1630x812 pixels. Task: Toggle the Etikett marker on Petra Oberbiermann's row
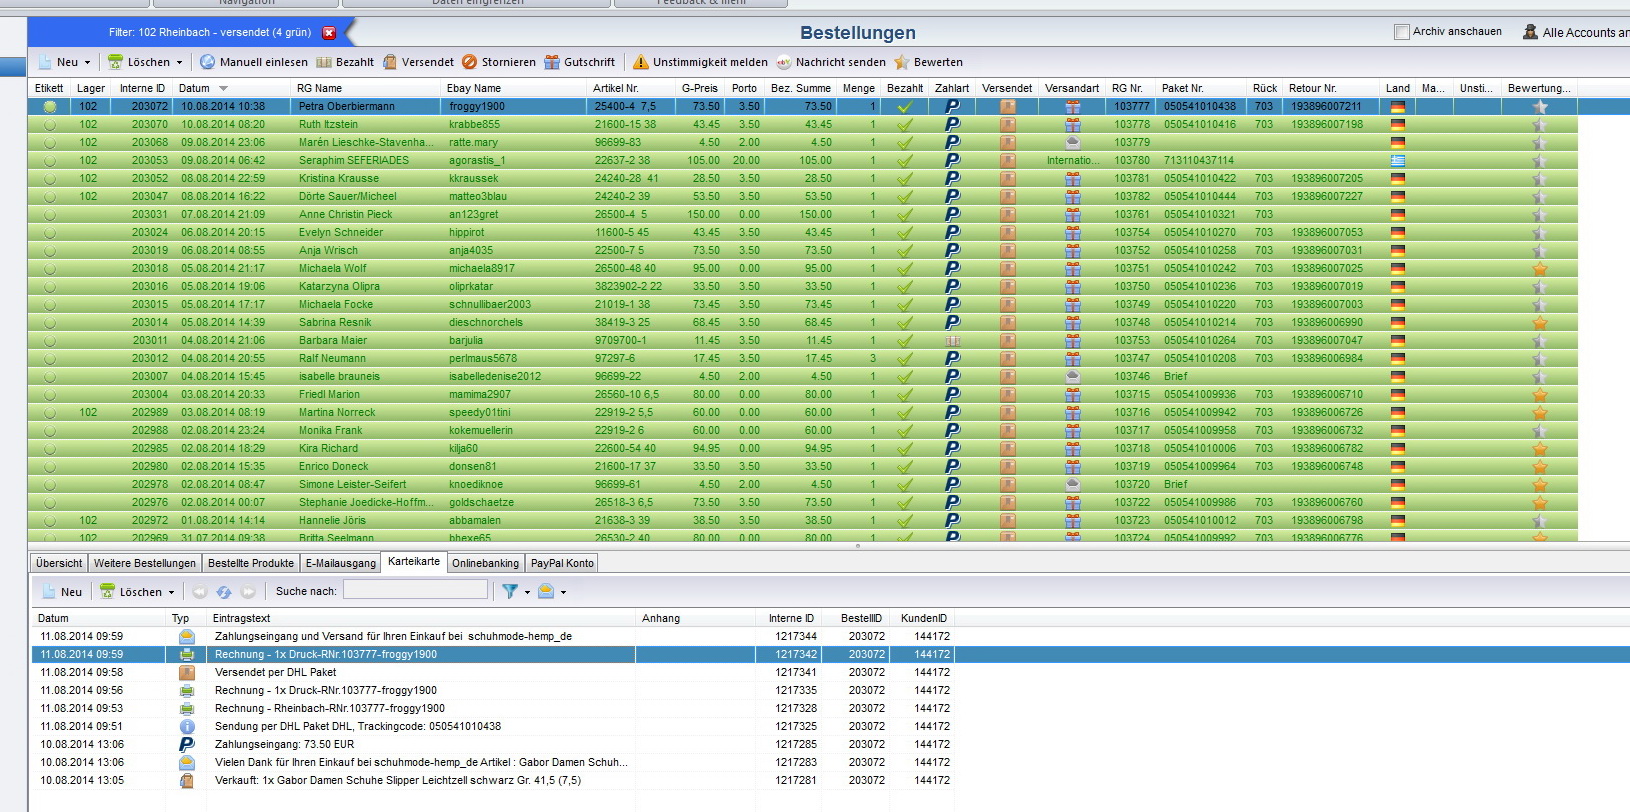click(50, 107)
